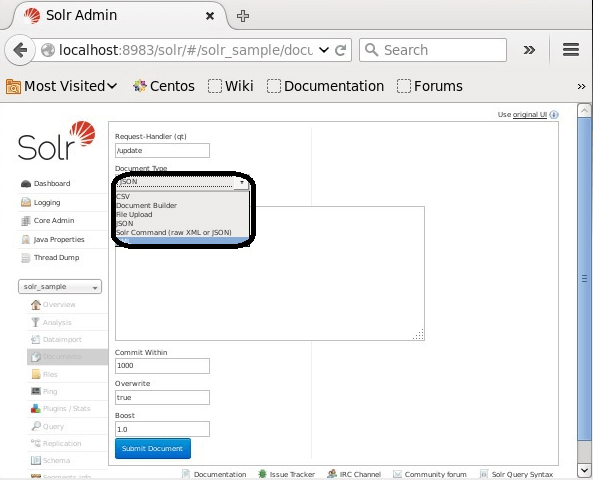Open the Schema icon

[36, 460]
